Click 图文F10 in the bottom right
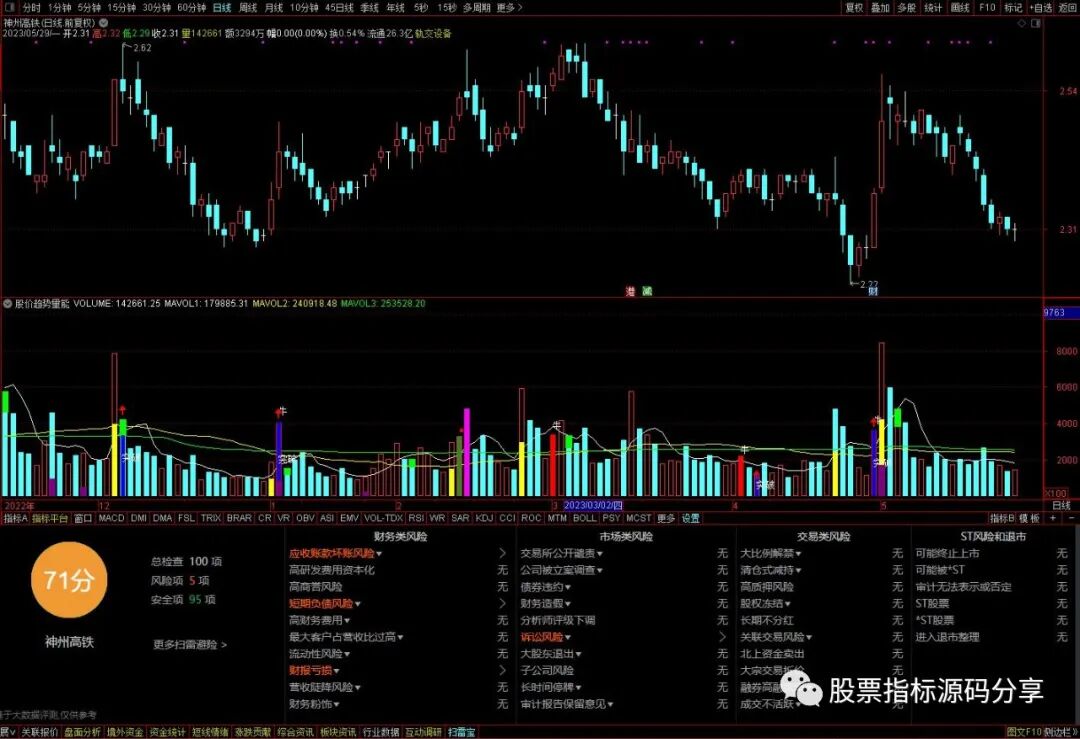Screen dimensions: 1080x739 click(1023, 732)
